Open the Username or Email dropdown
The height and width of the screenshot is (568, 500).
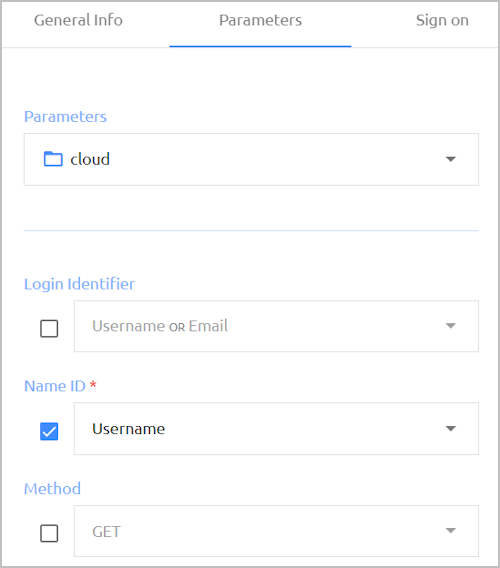pyautogui.click(x=276, y=326)
